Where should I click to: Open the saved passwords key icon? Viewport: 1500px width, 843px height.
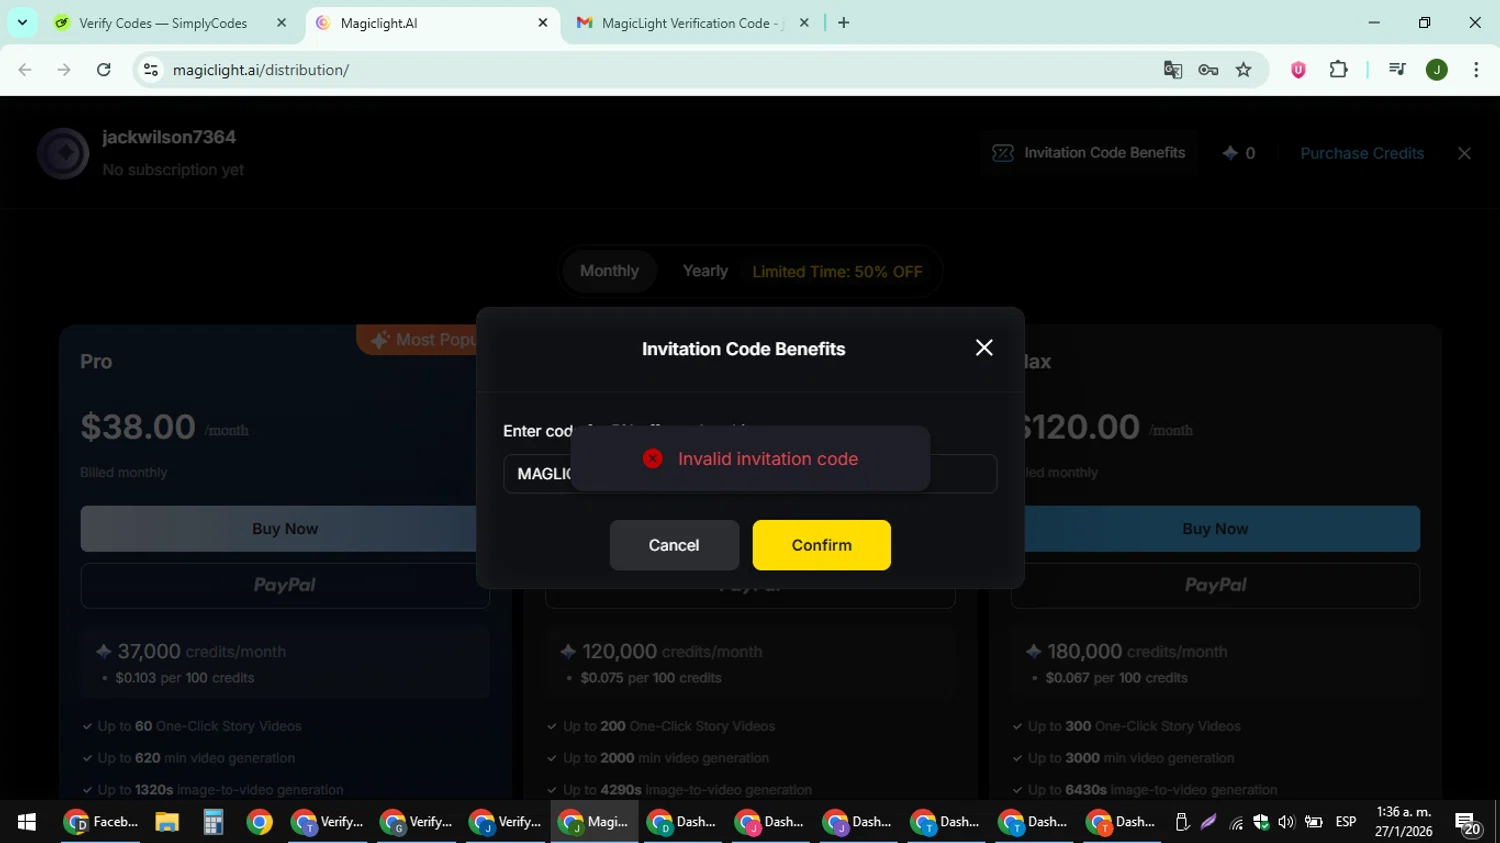click(x=1208, y=70)
